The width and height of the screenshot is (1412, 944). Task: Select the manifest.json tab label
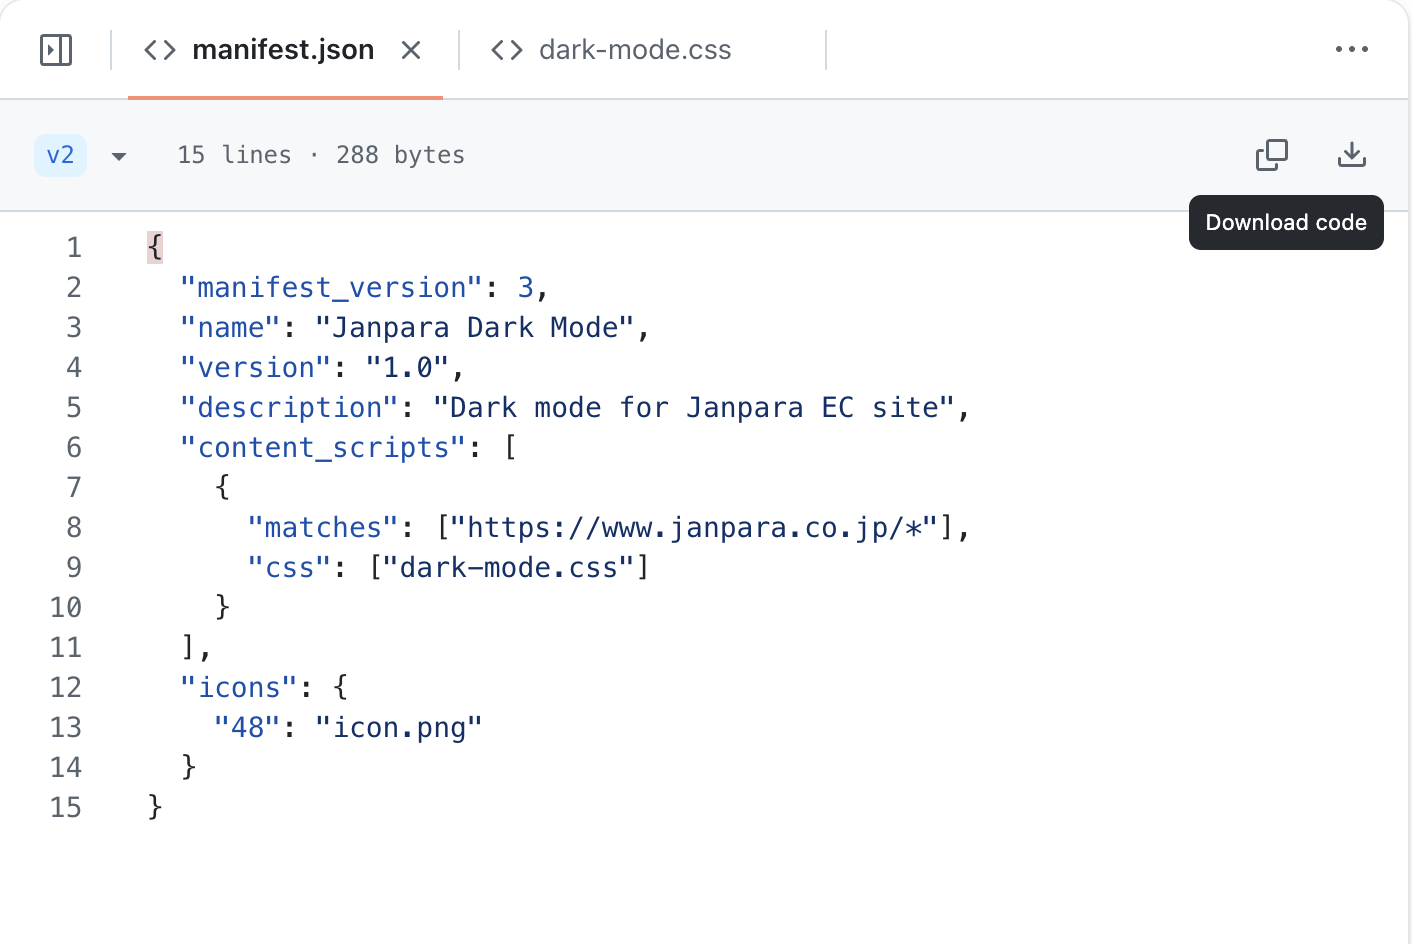pos(283,50)
